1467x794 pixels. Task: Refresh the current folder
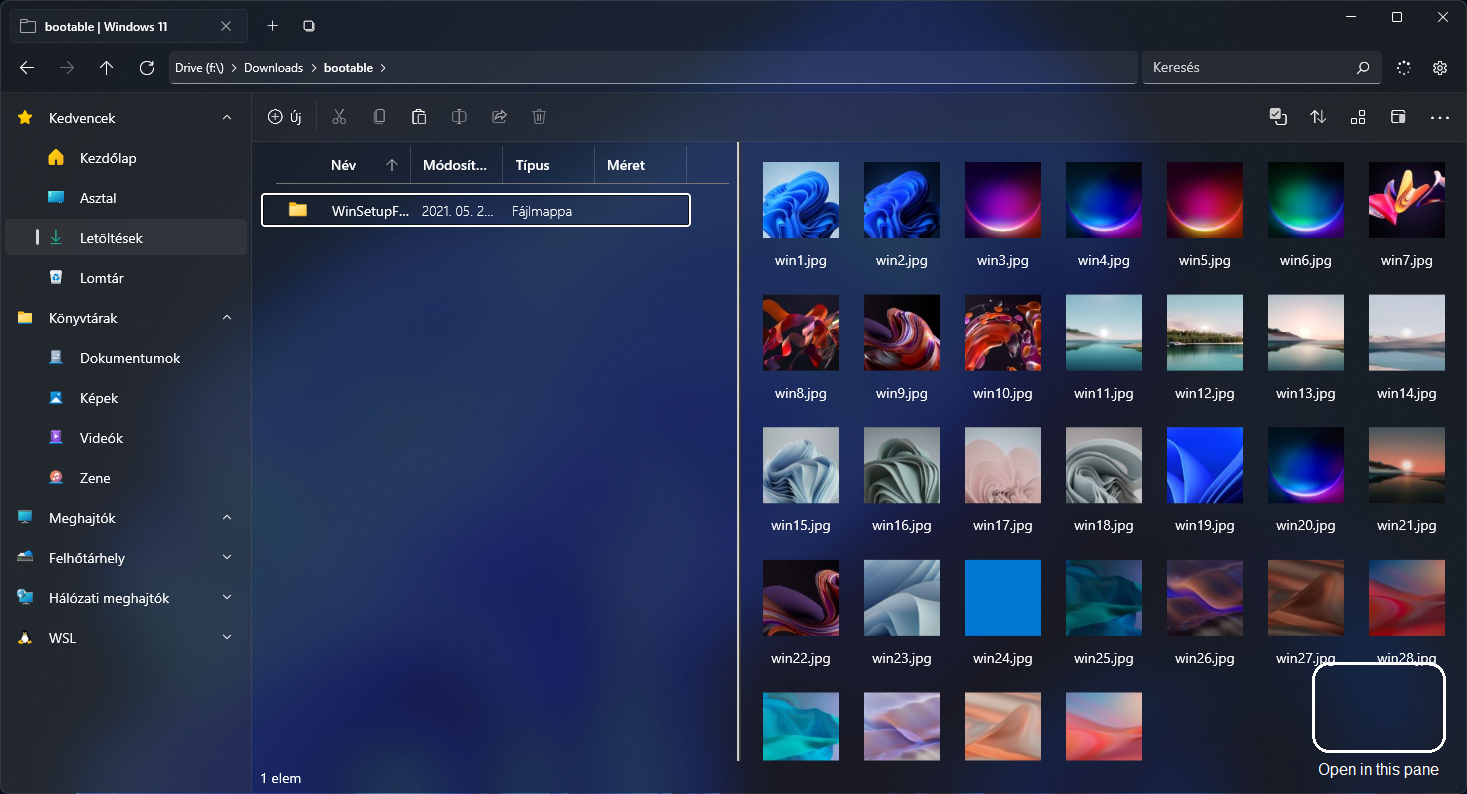[147, 68]
